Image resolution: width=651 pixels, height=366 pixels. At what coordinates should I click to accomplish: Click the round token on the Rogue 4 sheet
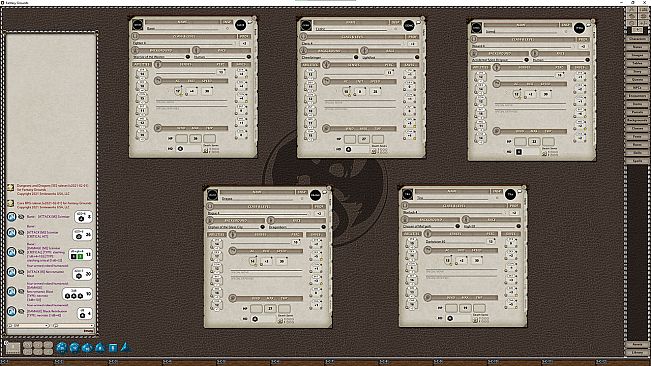(315, 195)
